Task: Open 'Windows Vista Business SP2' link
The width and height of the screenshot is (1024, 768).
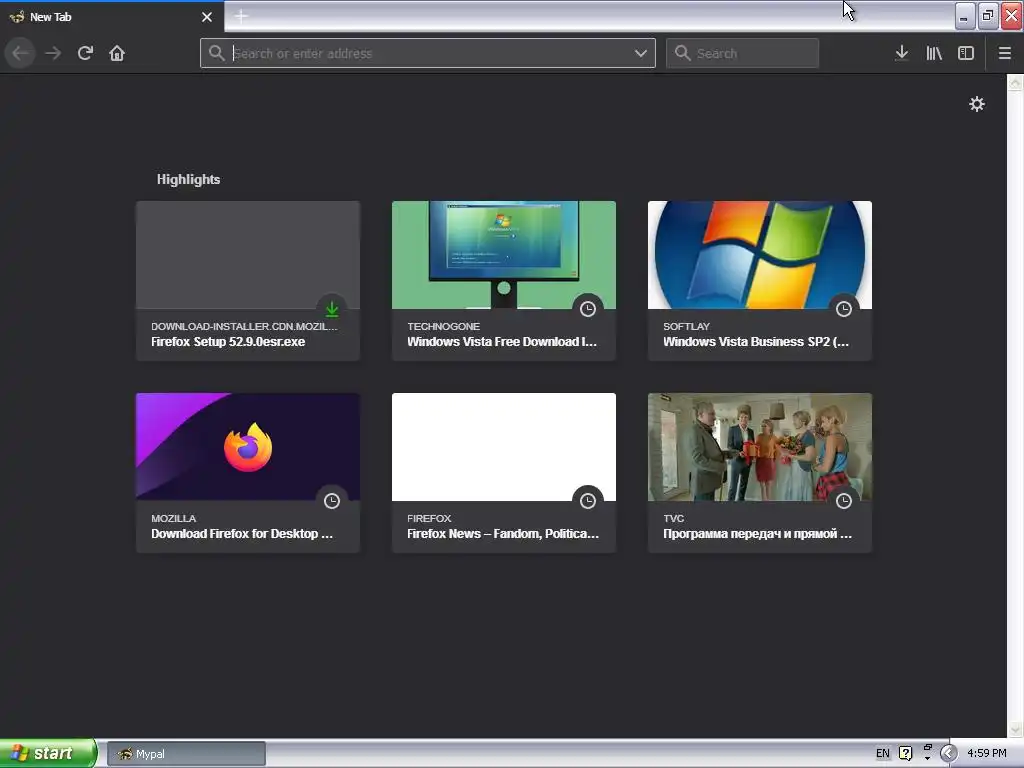Action: (756, 342)
